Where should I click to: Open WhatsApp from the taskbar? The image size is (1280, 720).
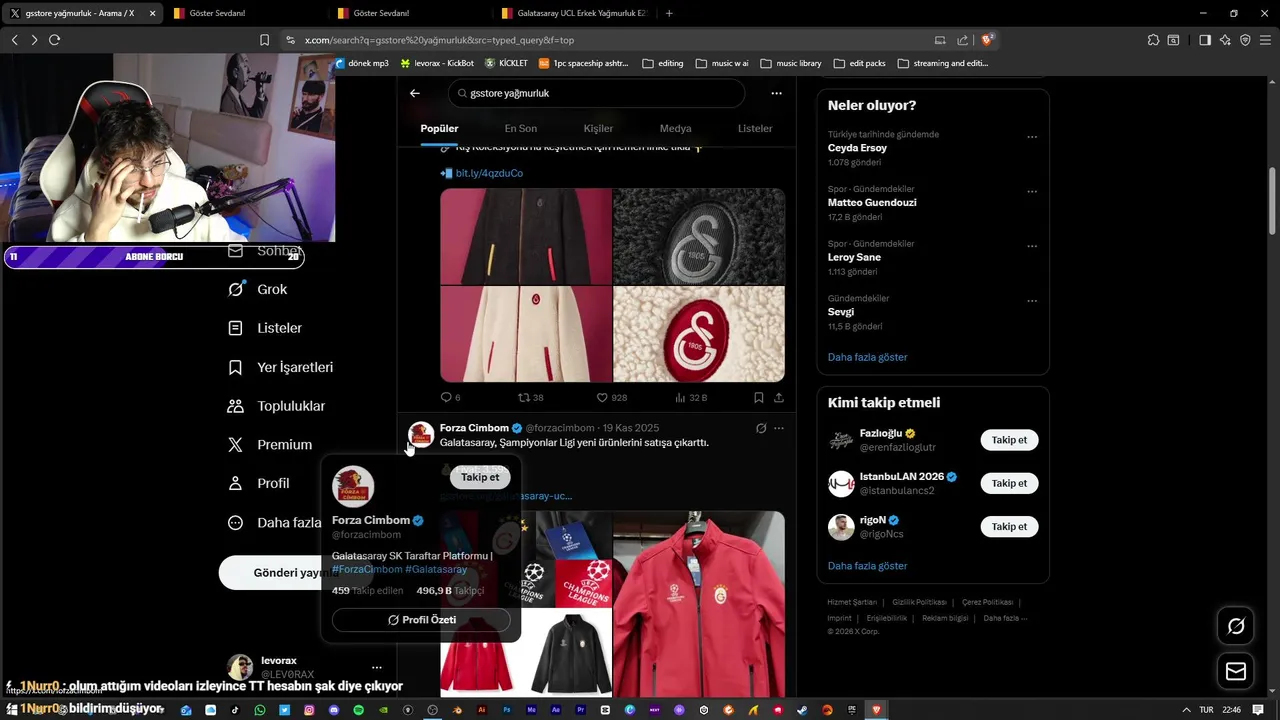(260, 710)
